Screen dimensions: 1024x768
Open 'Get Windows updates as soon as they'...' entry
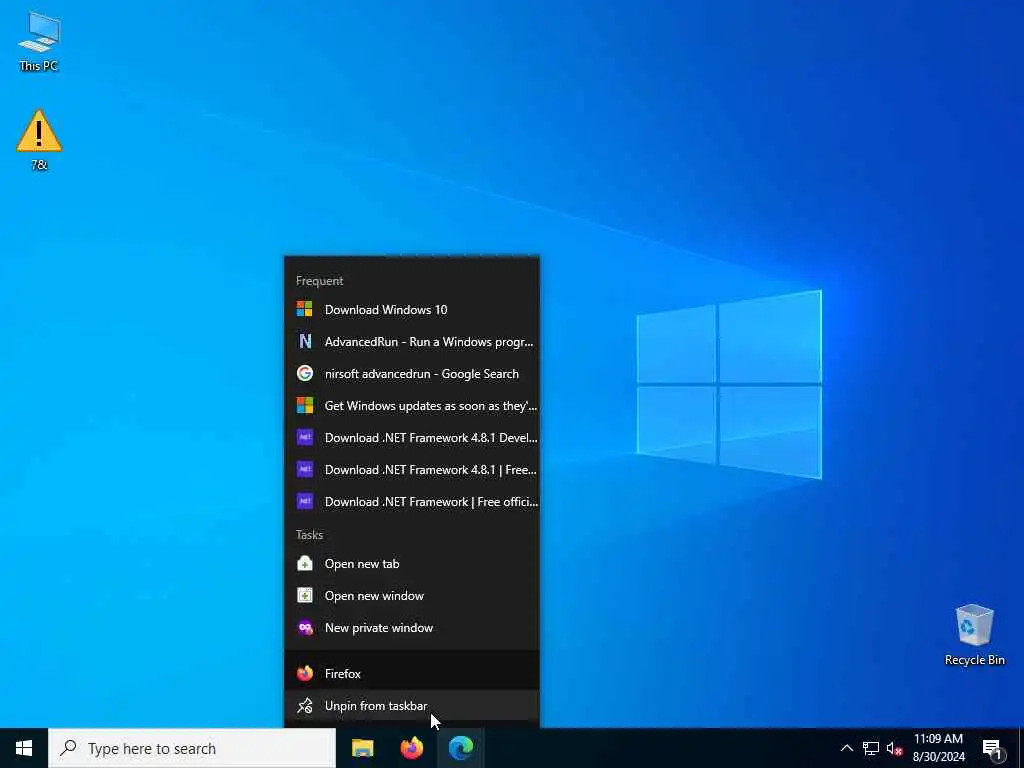coord(412,406)
